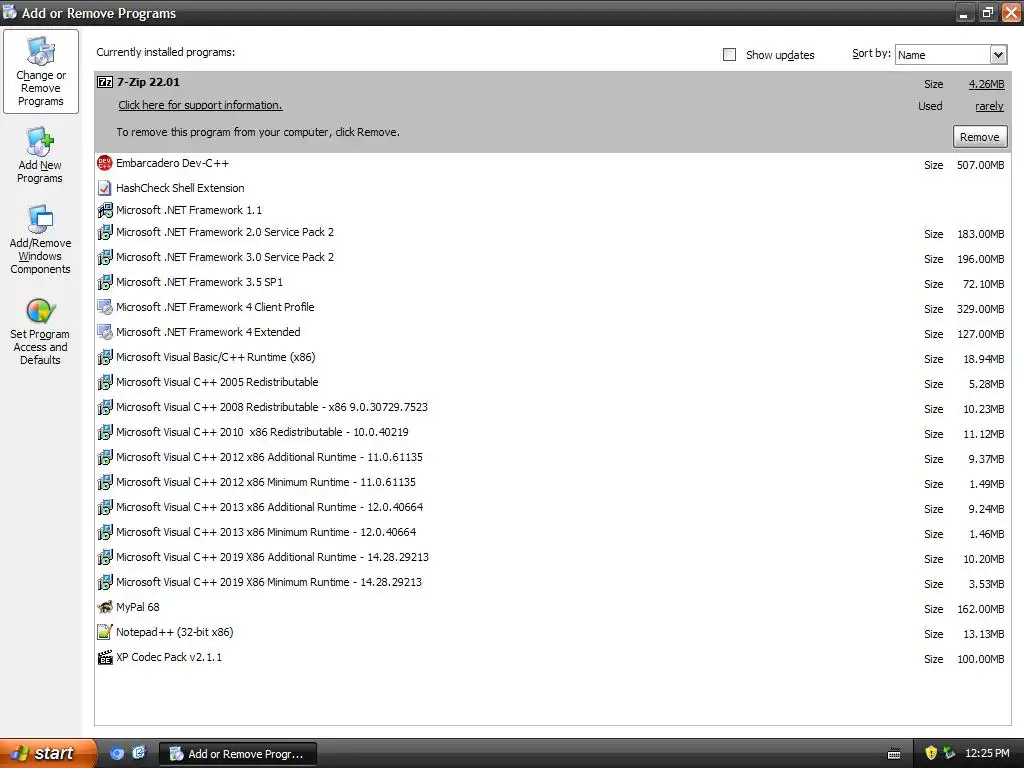Click the second quick launch icon in taskbar

click(139, 753)
